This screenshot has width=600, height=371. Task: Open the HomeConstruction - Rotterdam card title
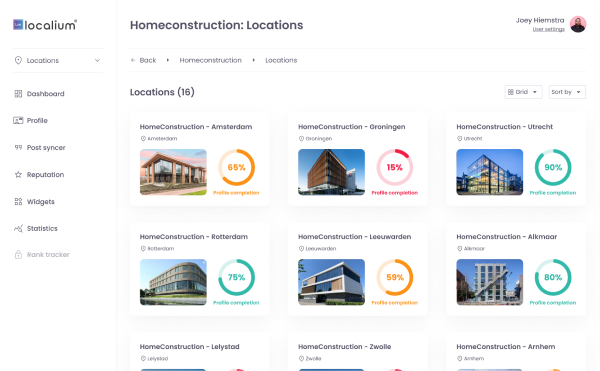pos(194,237)
